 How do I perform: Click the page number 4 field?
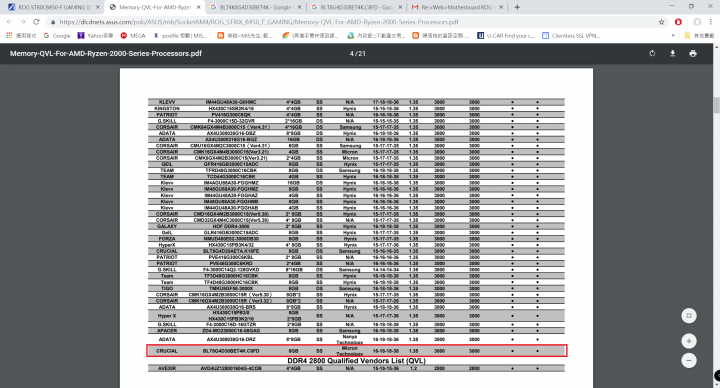point(352,54)
